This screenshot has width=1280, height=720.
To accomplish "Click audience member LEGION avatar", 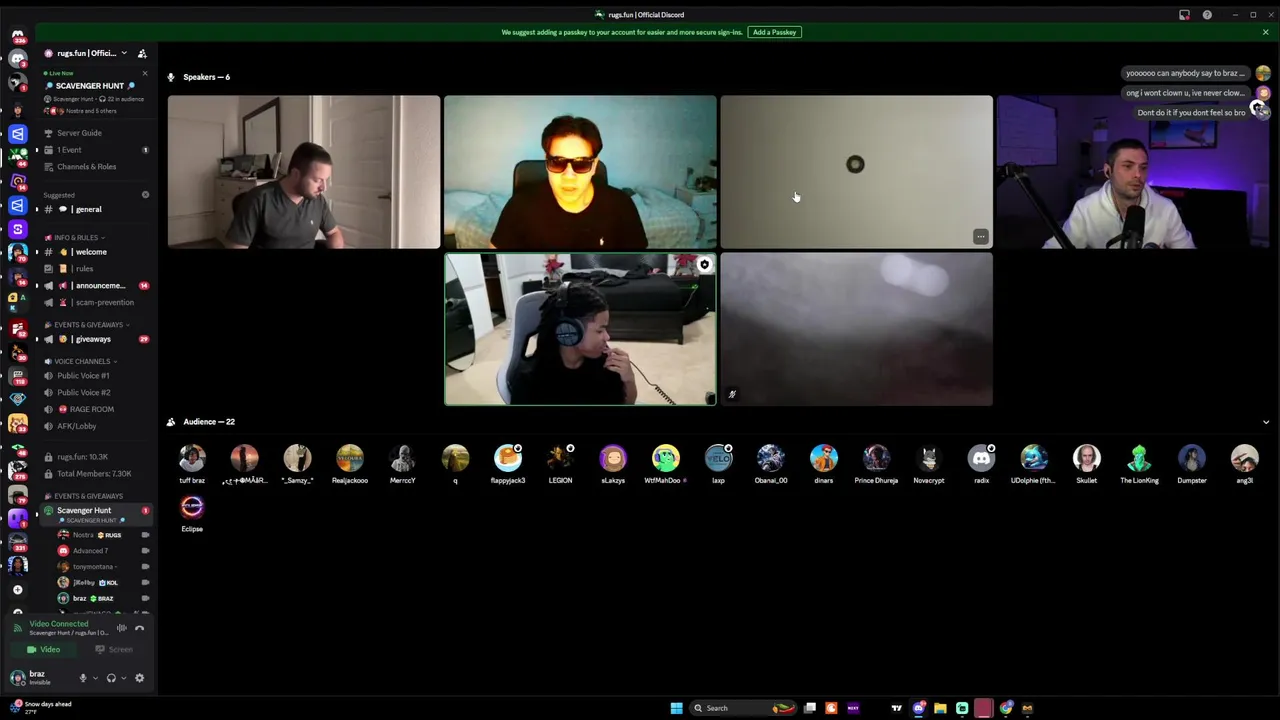I will click(560, 458).
